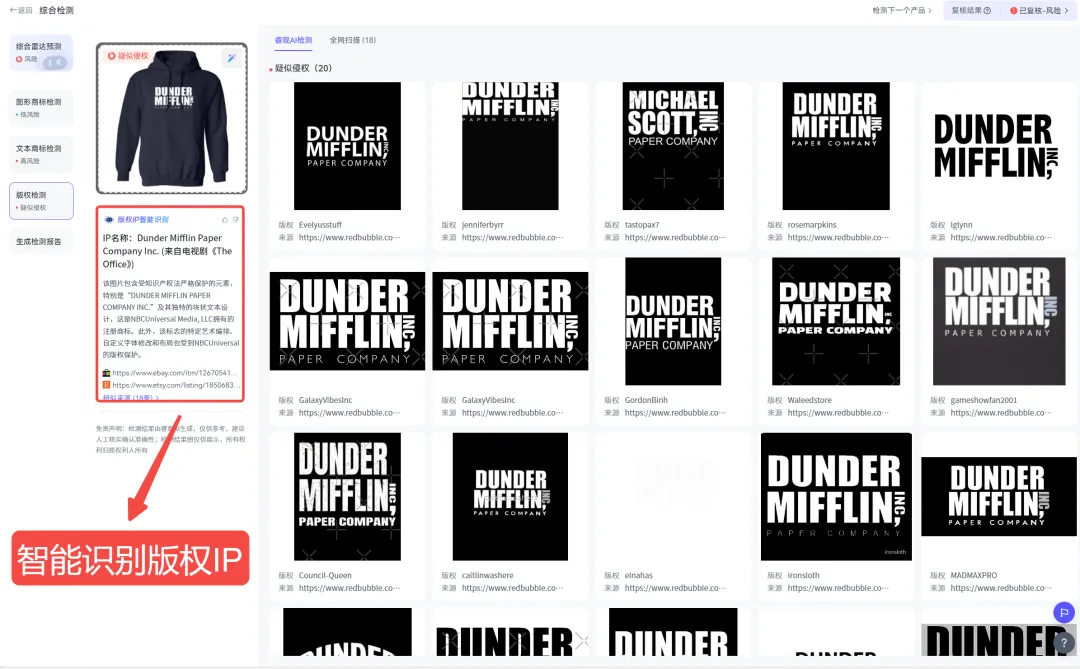Go back using the 返回 arrow

(21, 10)
